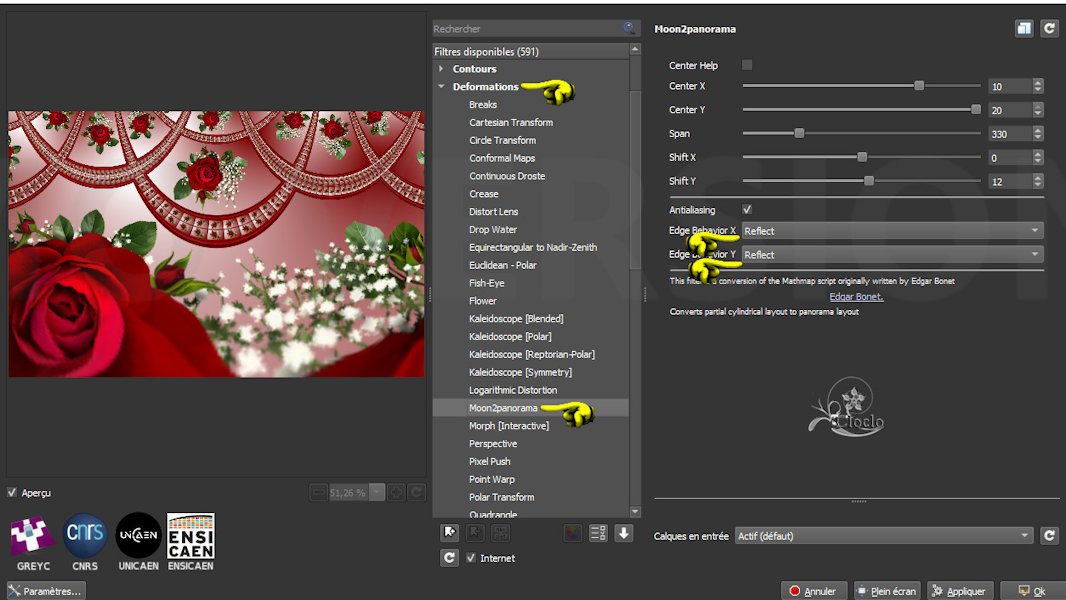The height and width of the screenshot is (600, 1066).
Task: Uncheck the Aperçu preview checkbox
Action: pos(12,493)
